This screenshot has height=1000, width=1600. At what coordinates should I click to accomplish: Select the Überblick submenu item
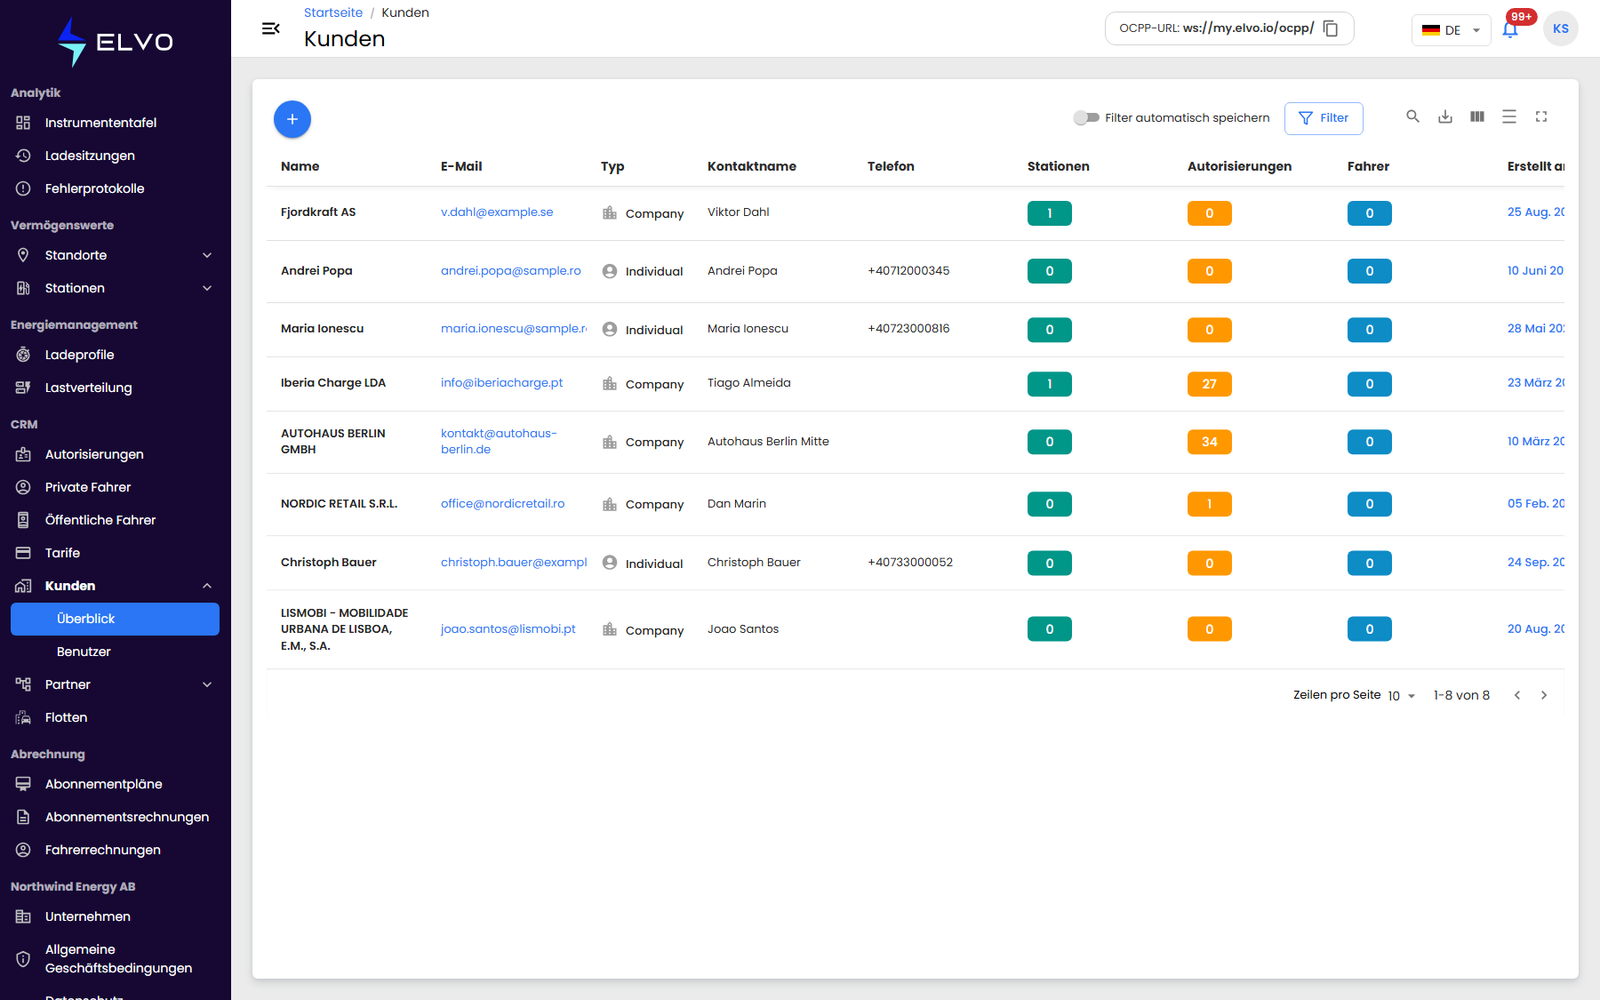tap(115, 619)
